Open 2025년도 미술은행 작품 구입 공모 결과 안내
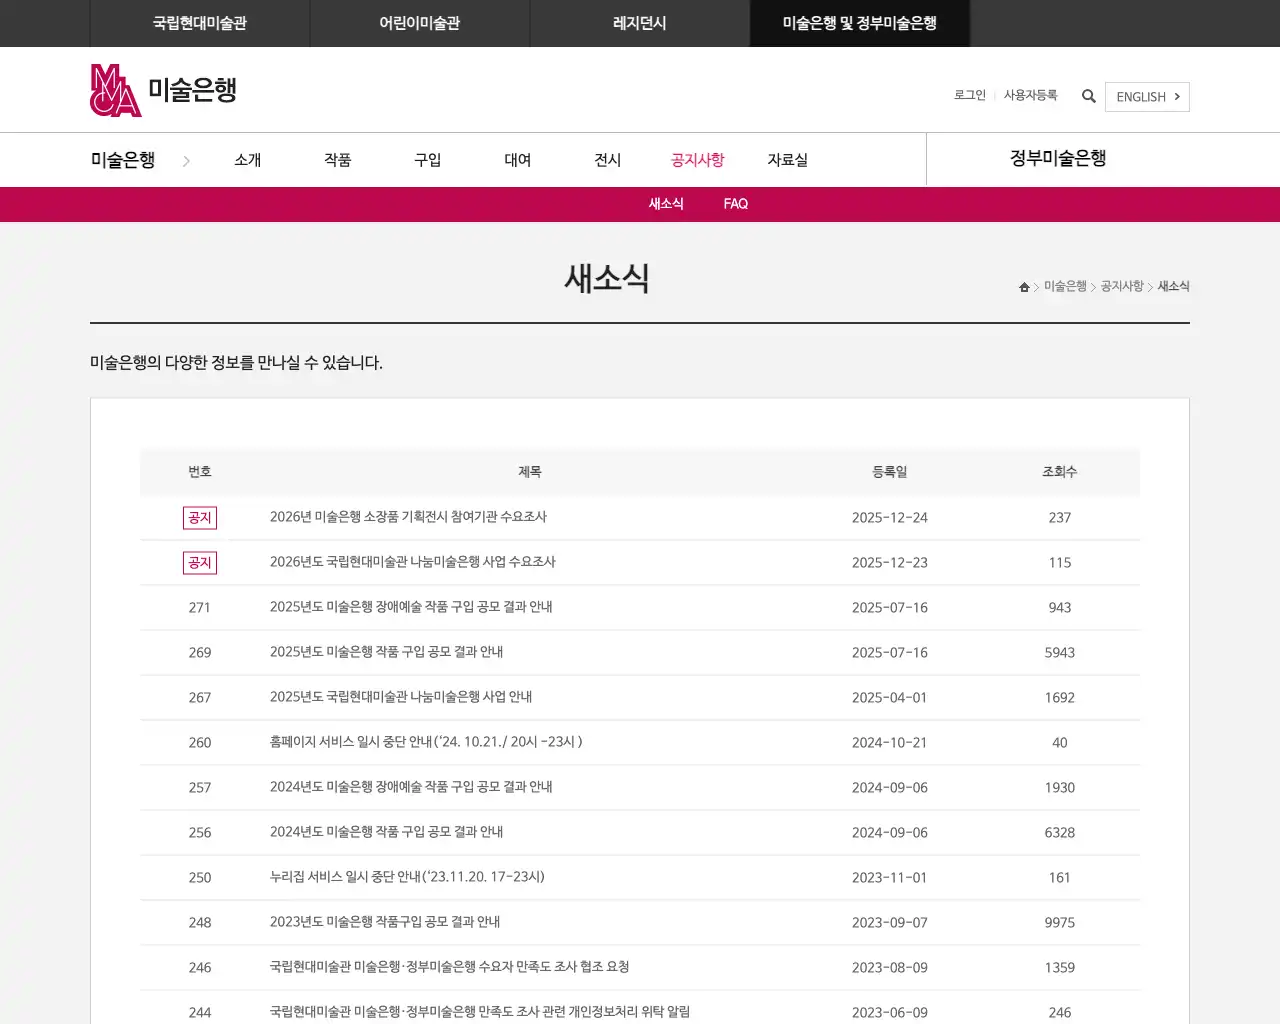The image size is (1280, 1024). (386, 652)
